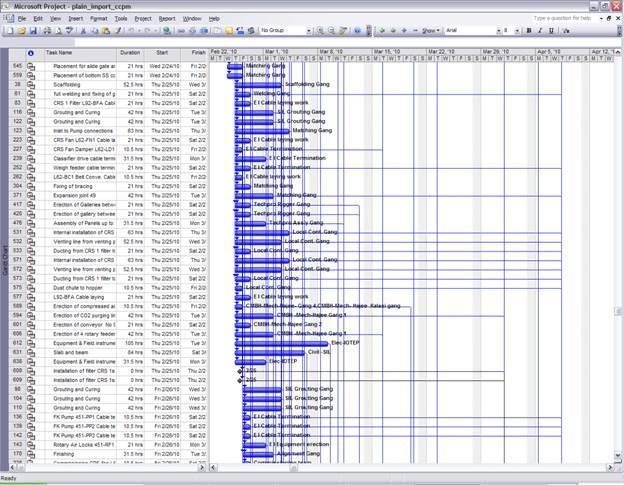
Task: Open the Format menu
Action: pyautogui.click(x=99, y=18)
